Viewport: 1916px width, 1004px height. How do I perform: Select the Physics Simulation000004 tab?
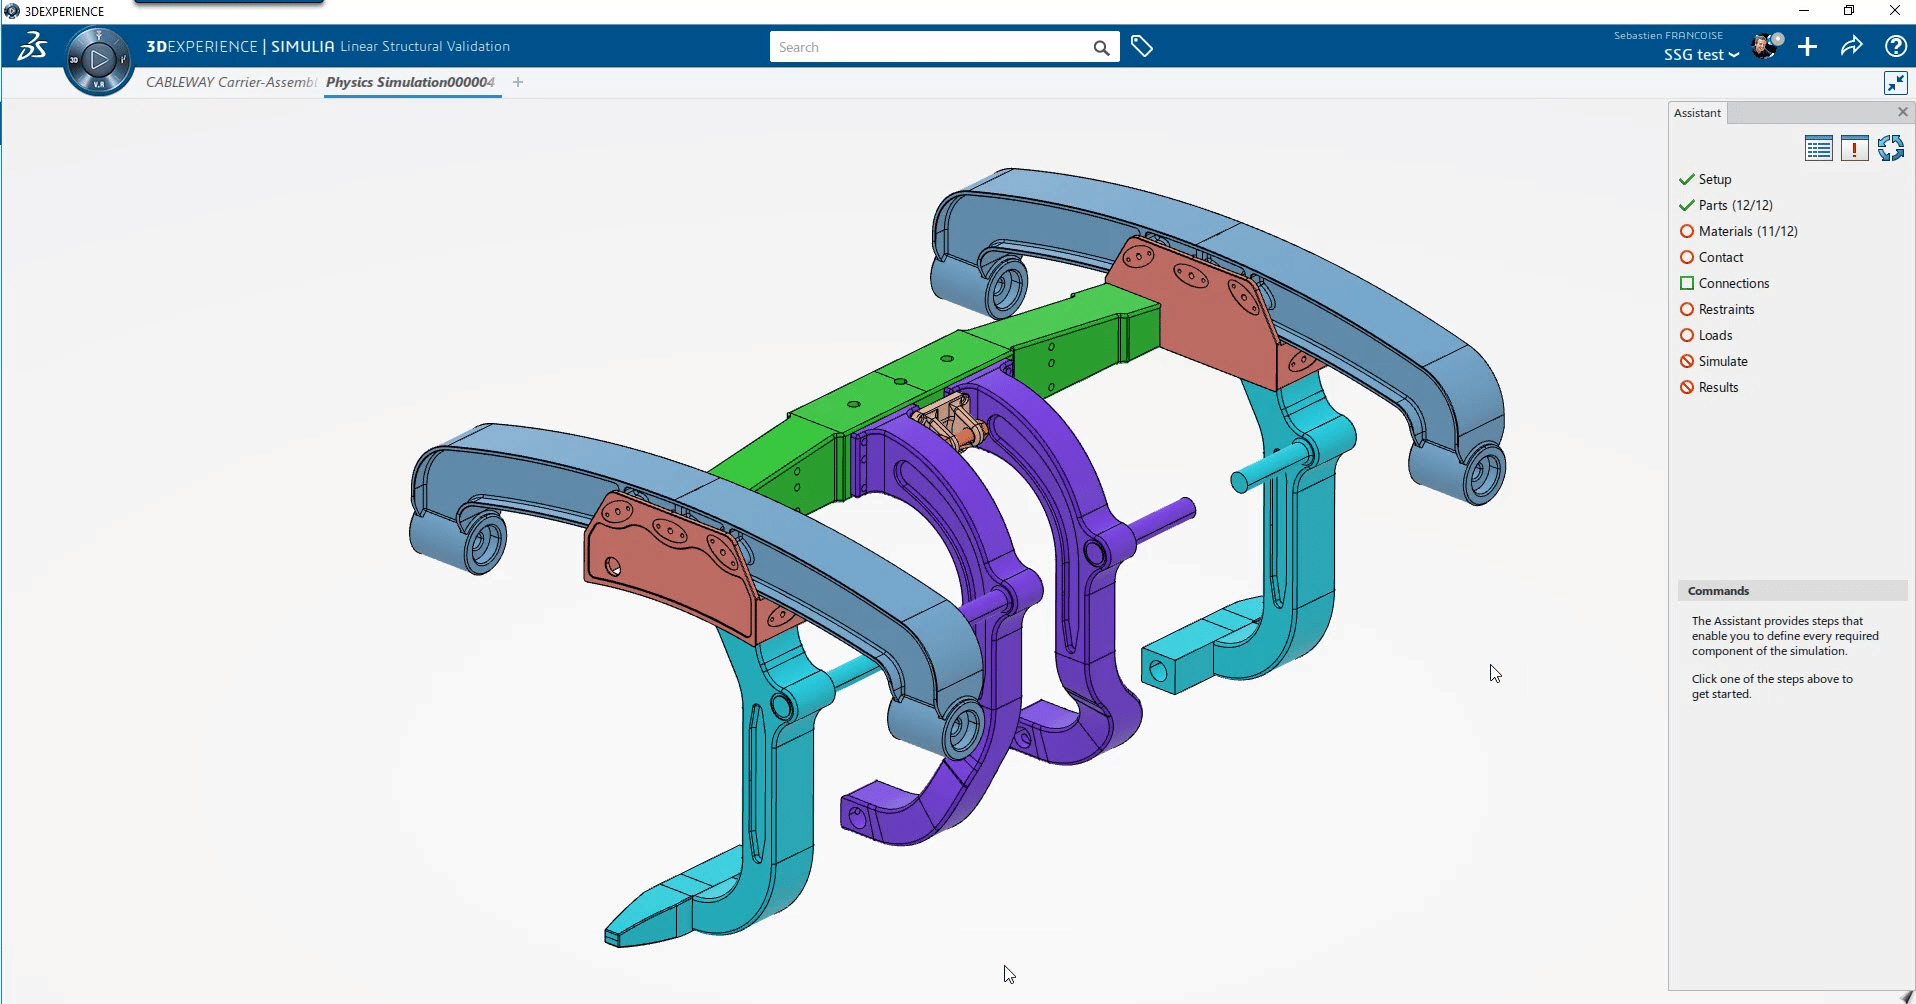(x=411, y=82)
